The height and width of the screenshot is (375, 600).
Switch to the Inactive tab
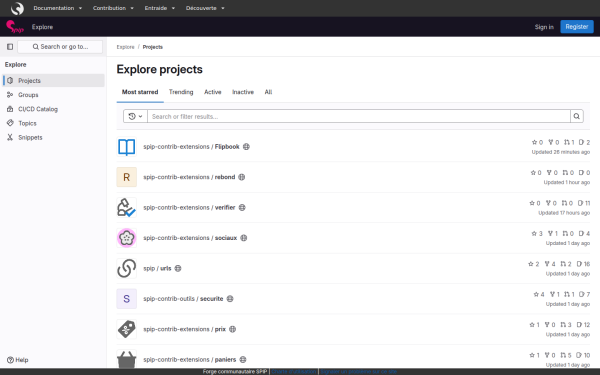[x=243, y=92]
